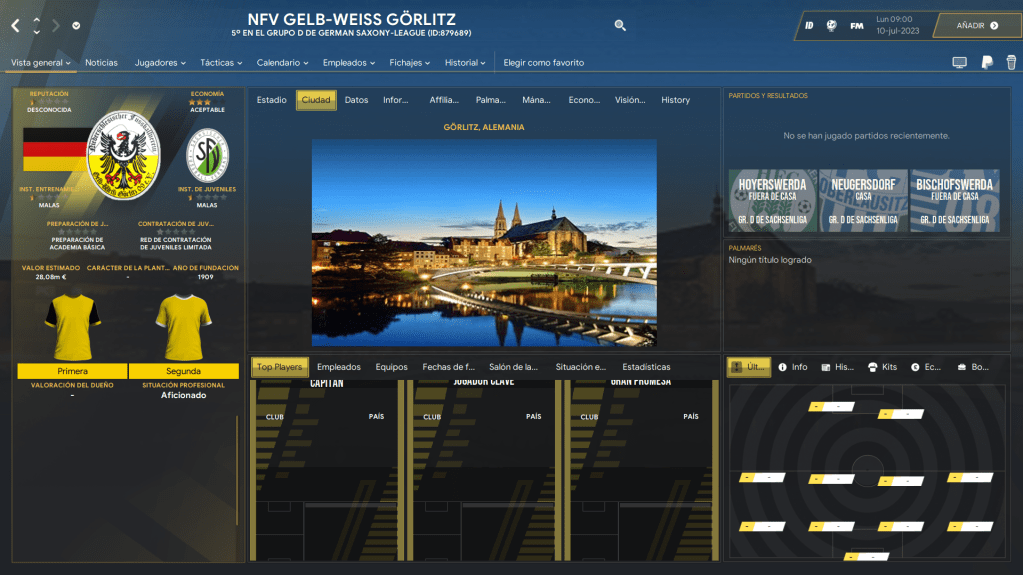Open the Hoyerswerda fixture card

coord(773,201)
